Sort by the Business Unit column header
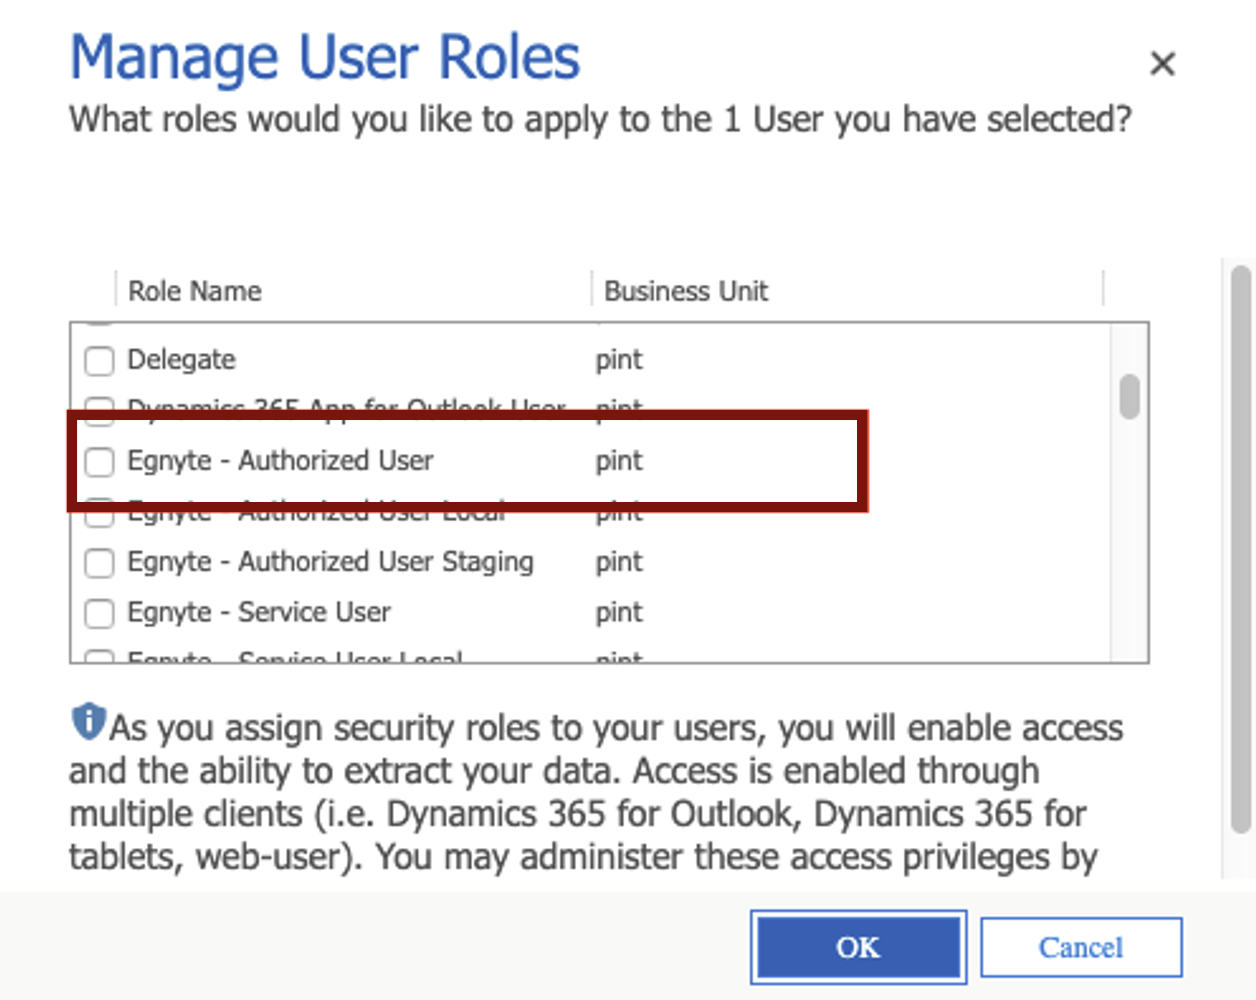 pos(686,291)
